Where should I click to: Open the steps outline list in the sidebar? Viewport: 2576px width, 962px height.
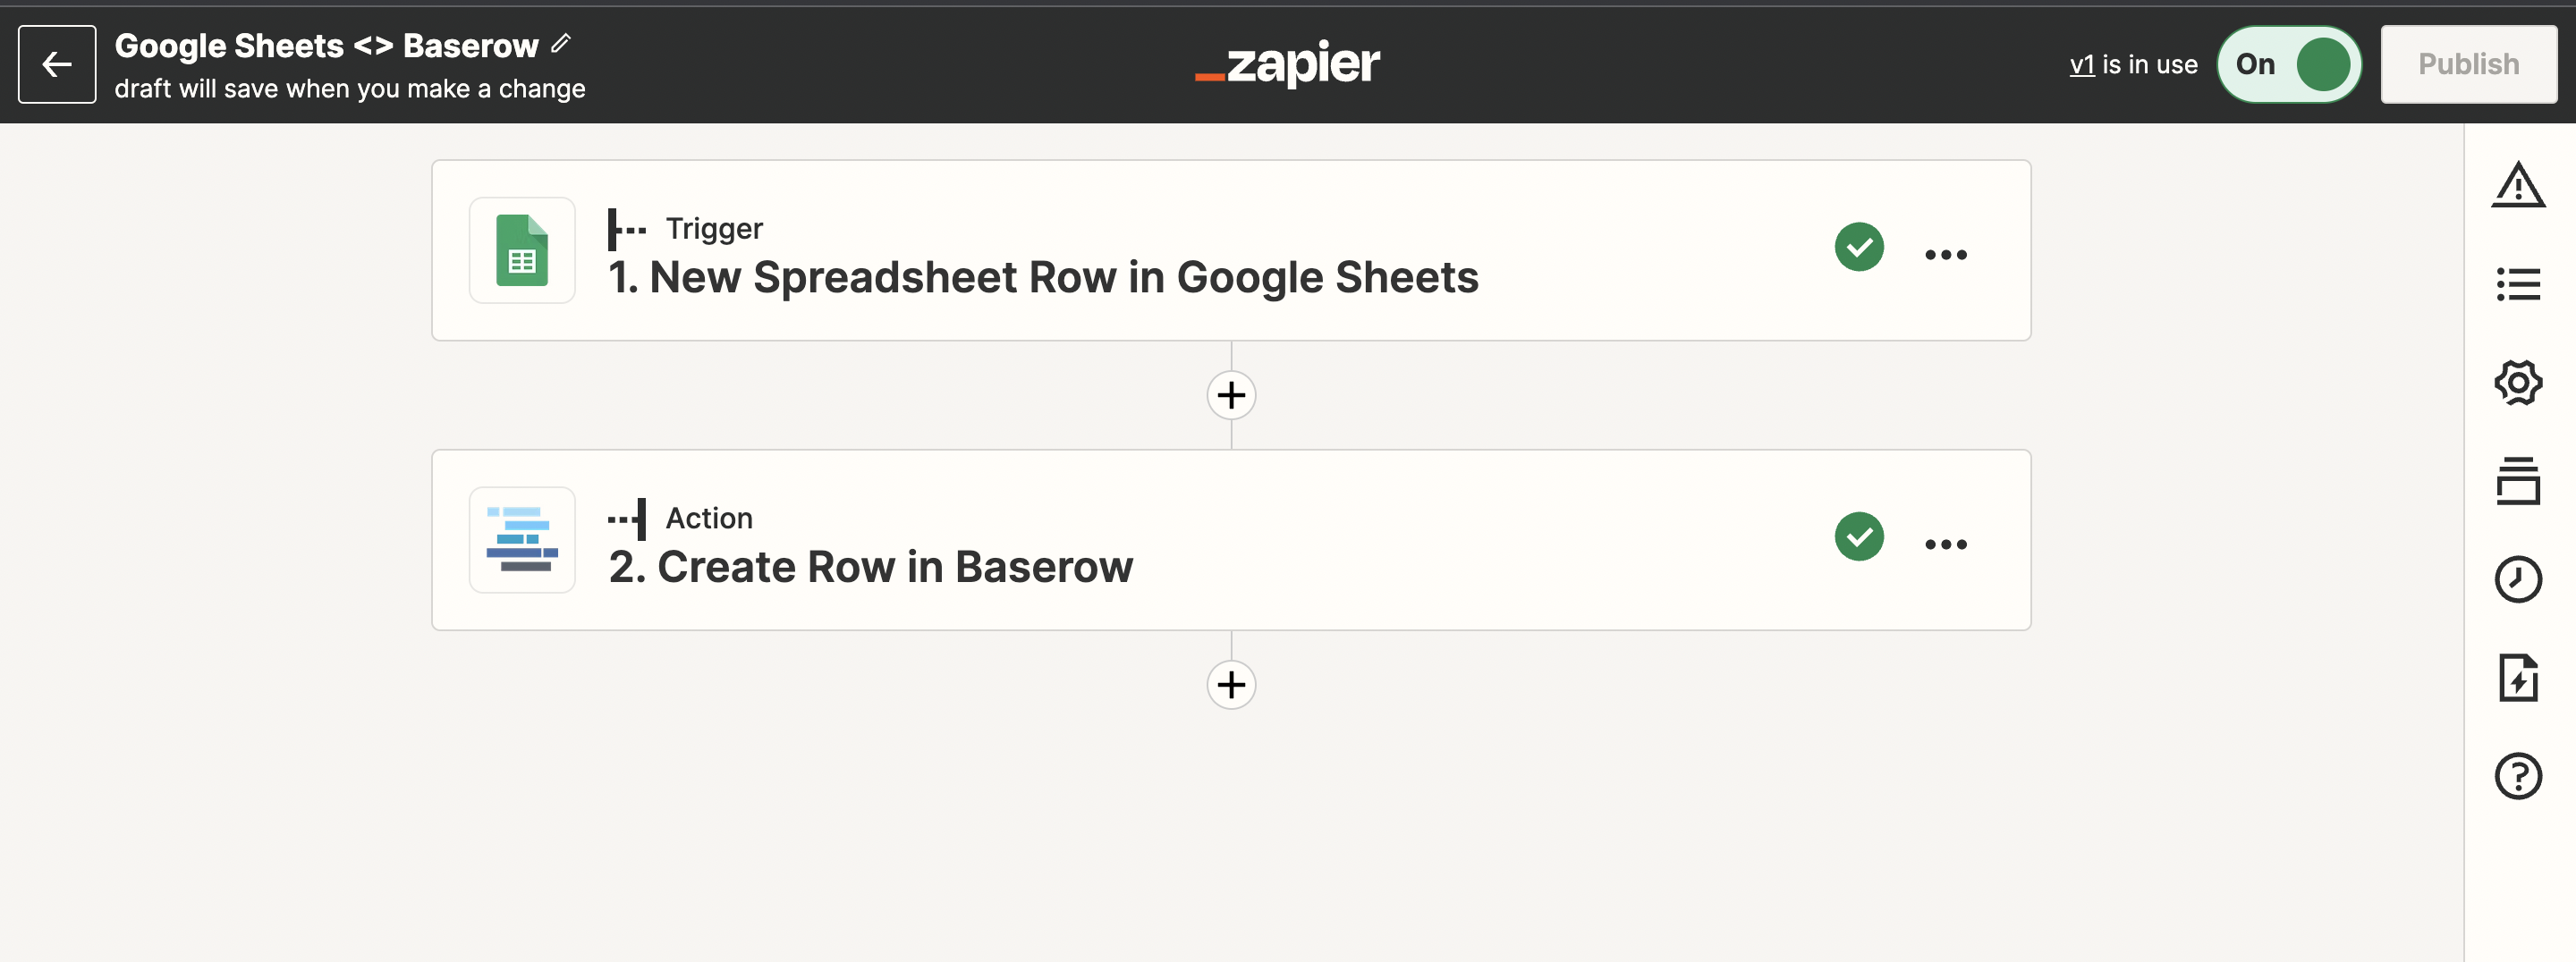2518,283
